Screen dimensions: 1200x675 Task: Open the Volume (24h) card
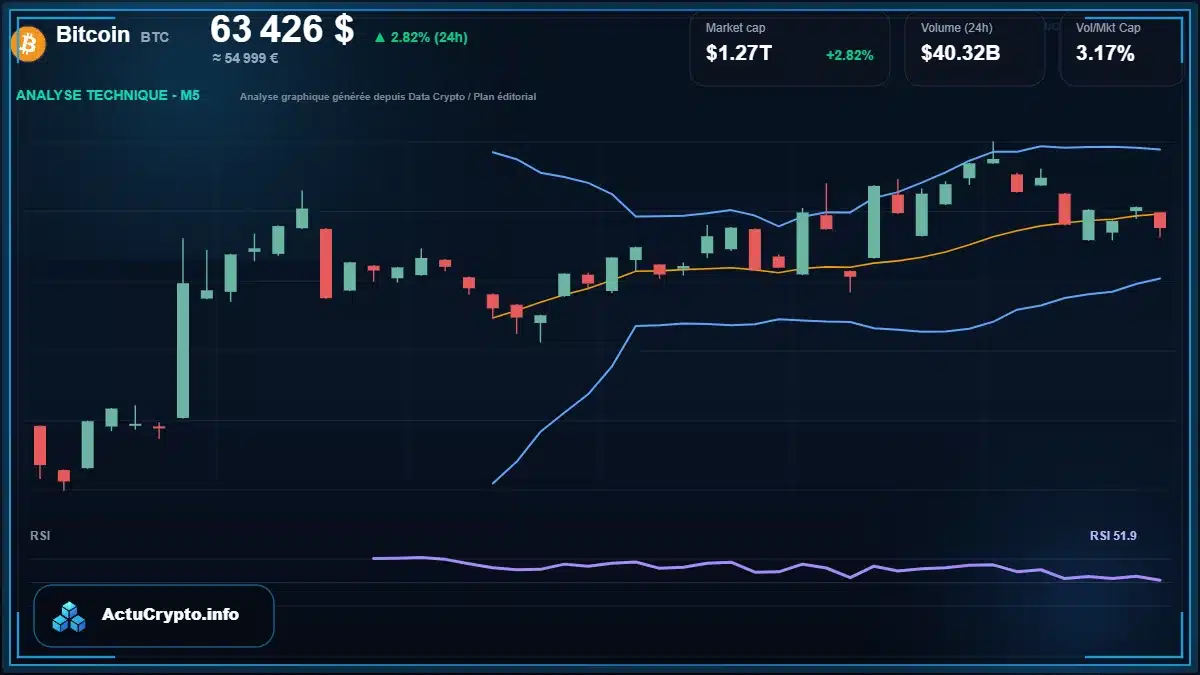click(x=974, y=49)
